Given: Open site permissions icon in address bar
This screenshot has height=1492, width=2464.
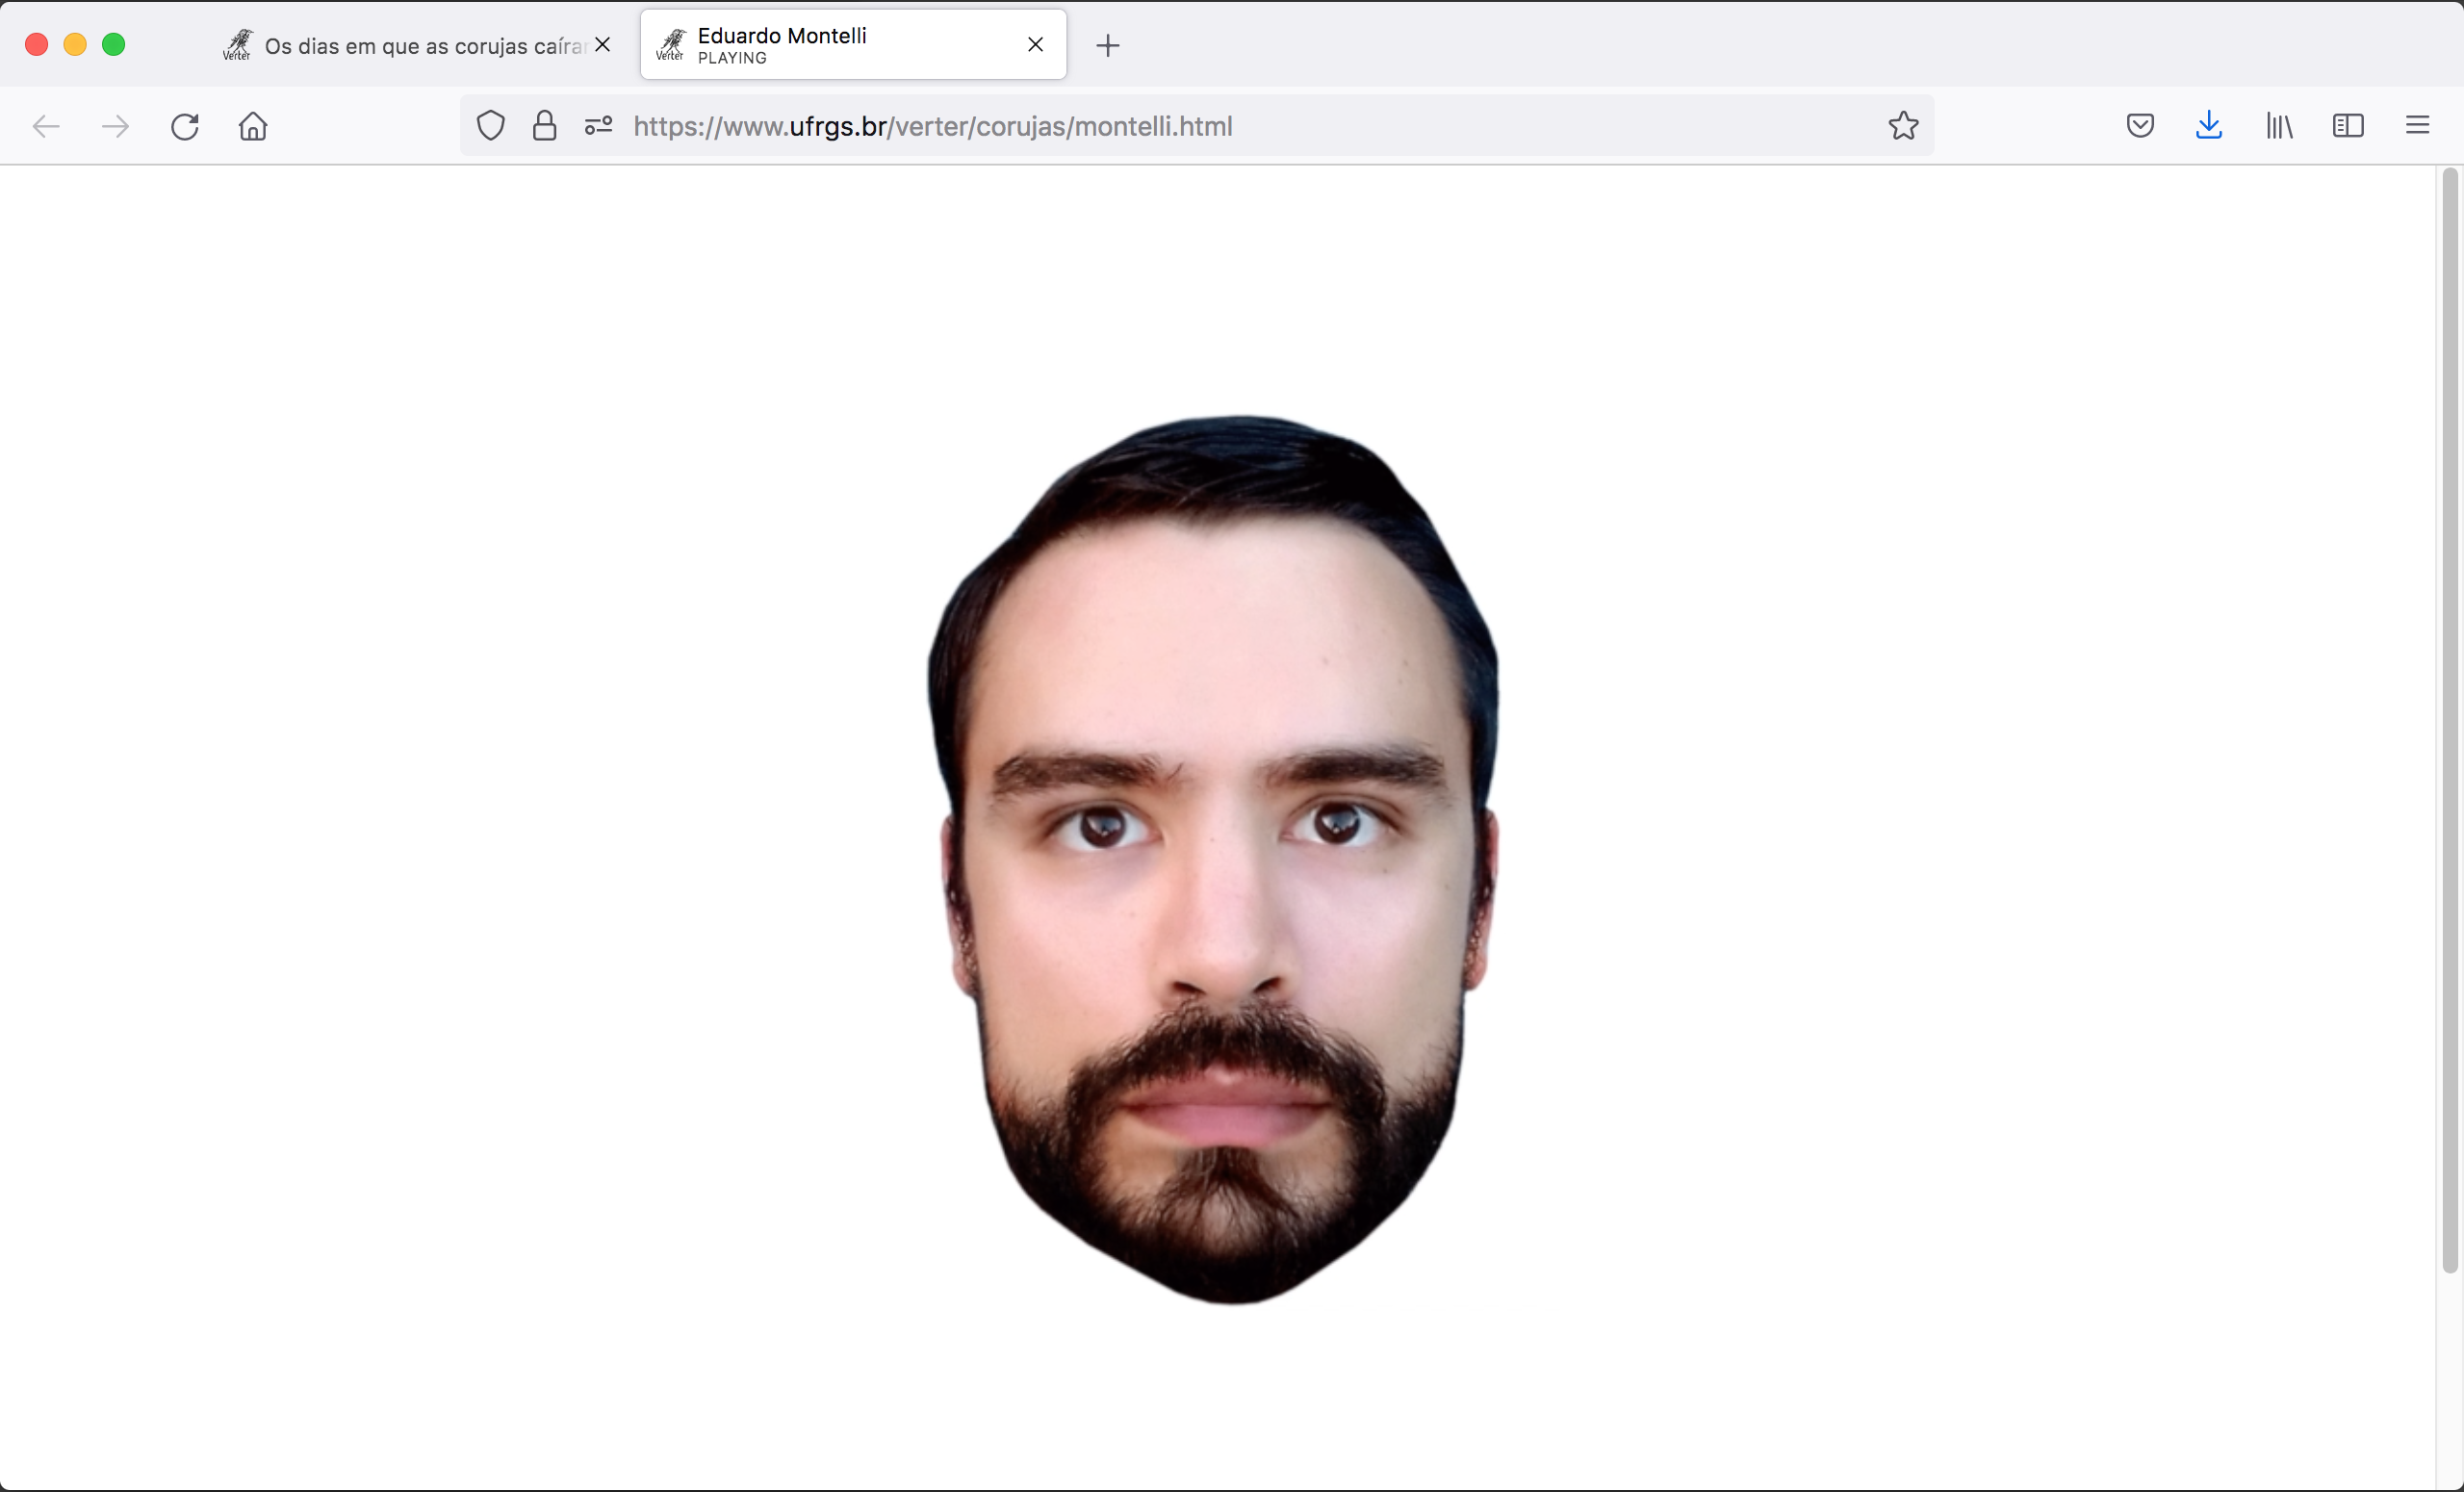Looking at the screenshot, I should tap(599, 126).
